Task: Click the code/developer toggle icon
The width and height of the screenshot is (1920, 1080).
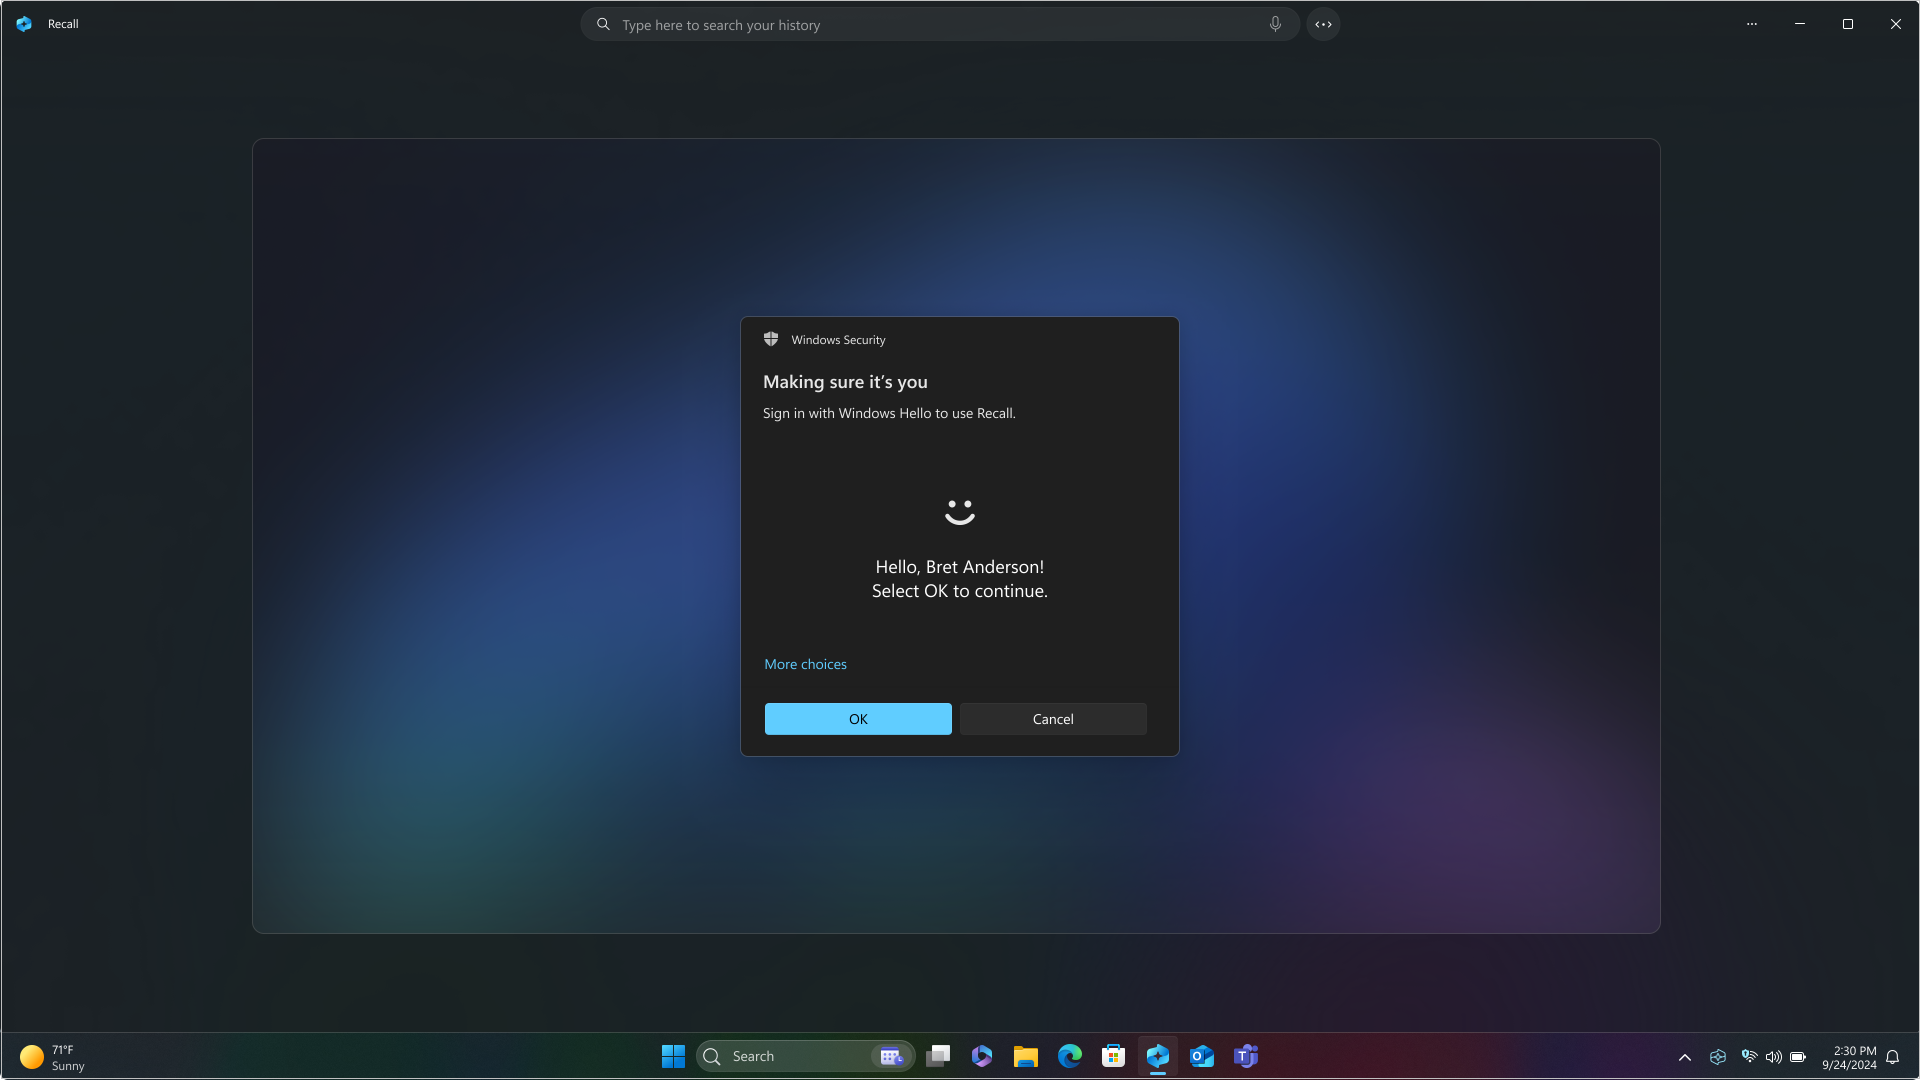Action: tap(1324, 24)
